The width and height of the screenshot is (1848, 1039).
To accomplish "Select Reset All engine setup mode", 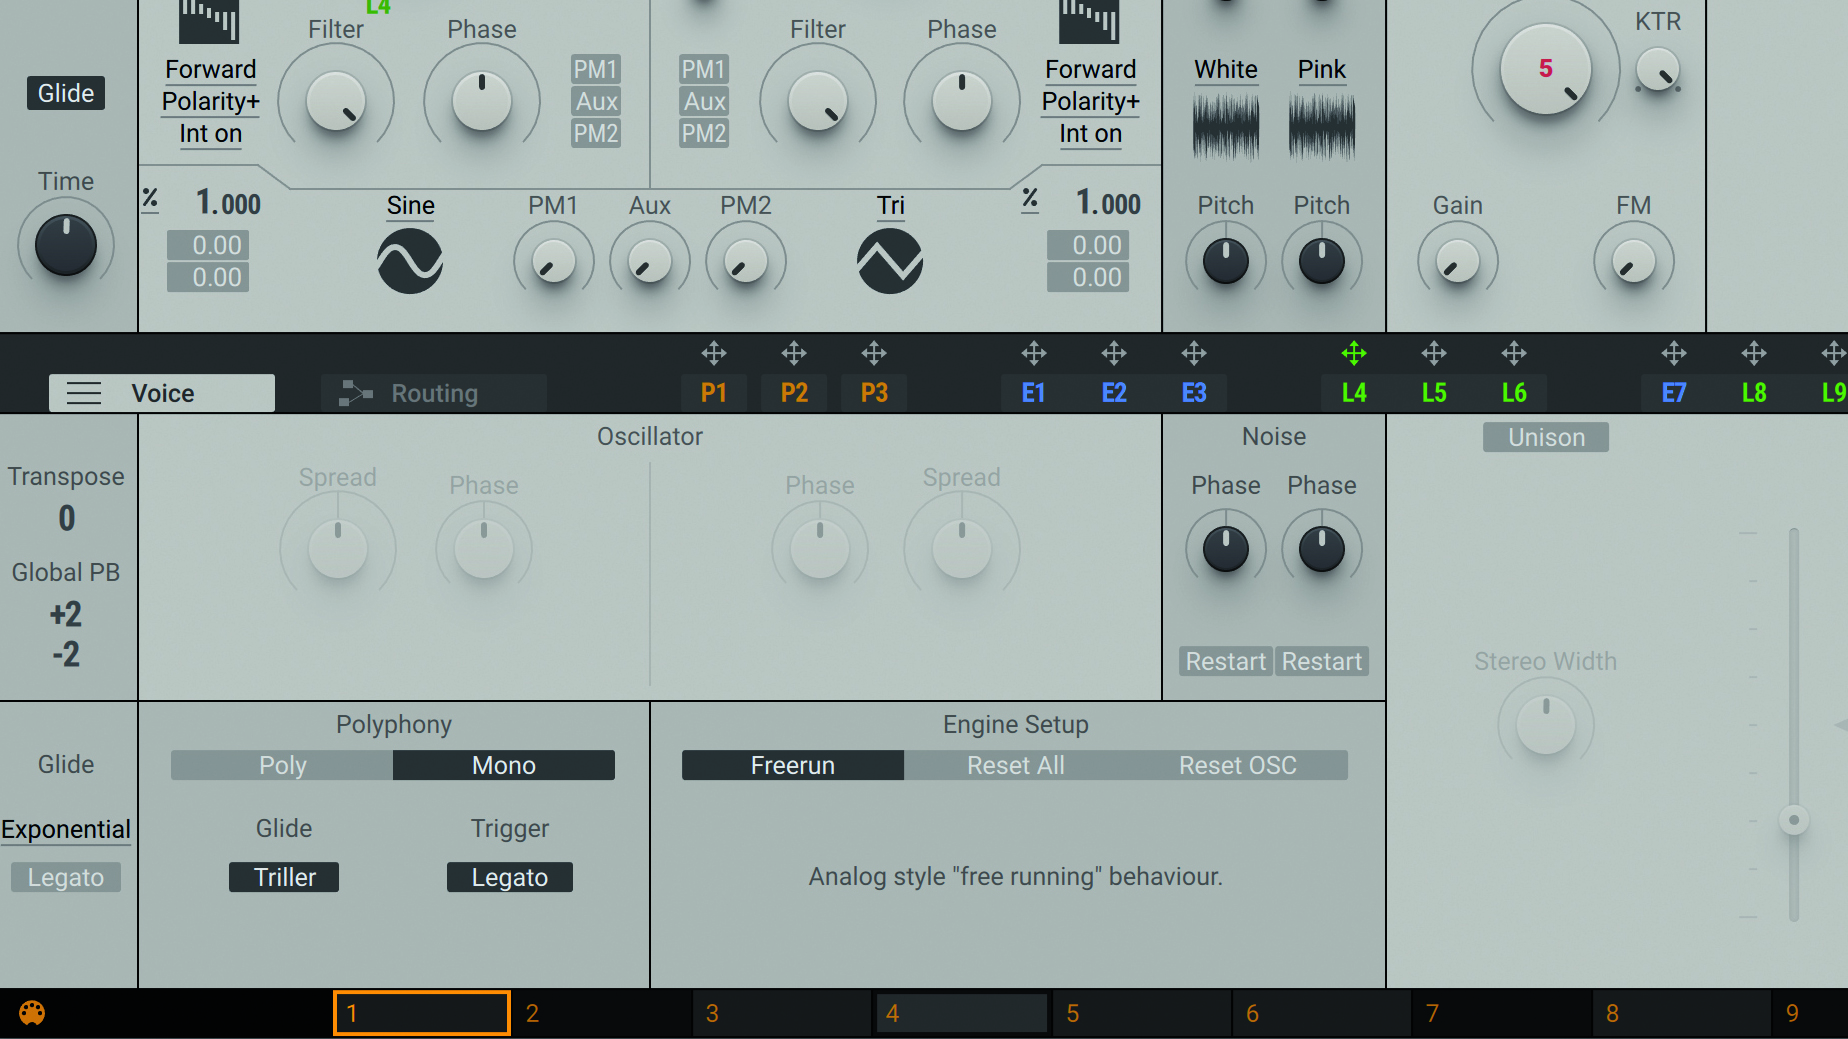I will coord(1015,765).
